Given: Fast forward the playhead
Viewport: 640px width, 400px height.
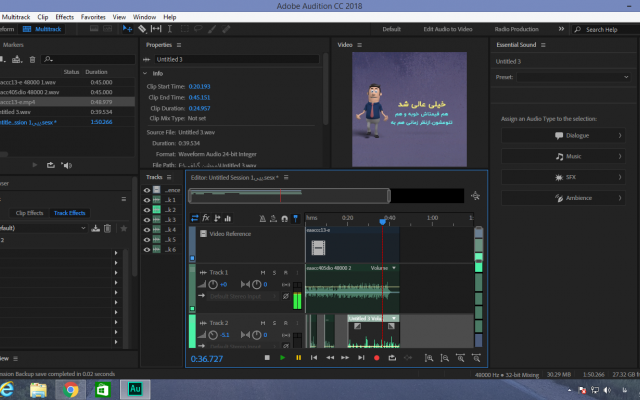Looking at the screenshot, I should click(345, 358).
